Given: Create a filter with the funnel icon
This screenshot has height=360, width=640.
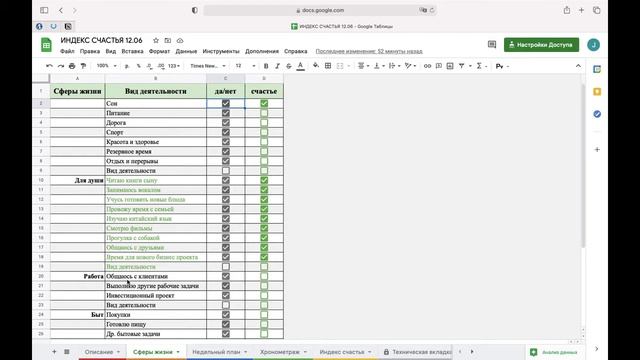Looking at the screenshot, I should pyautogui.click(x=462, y=66).
